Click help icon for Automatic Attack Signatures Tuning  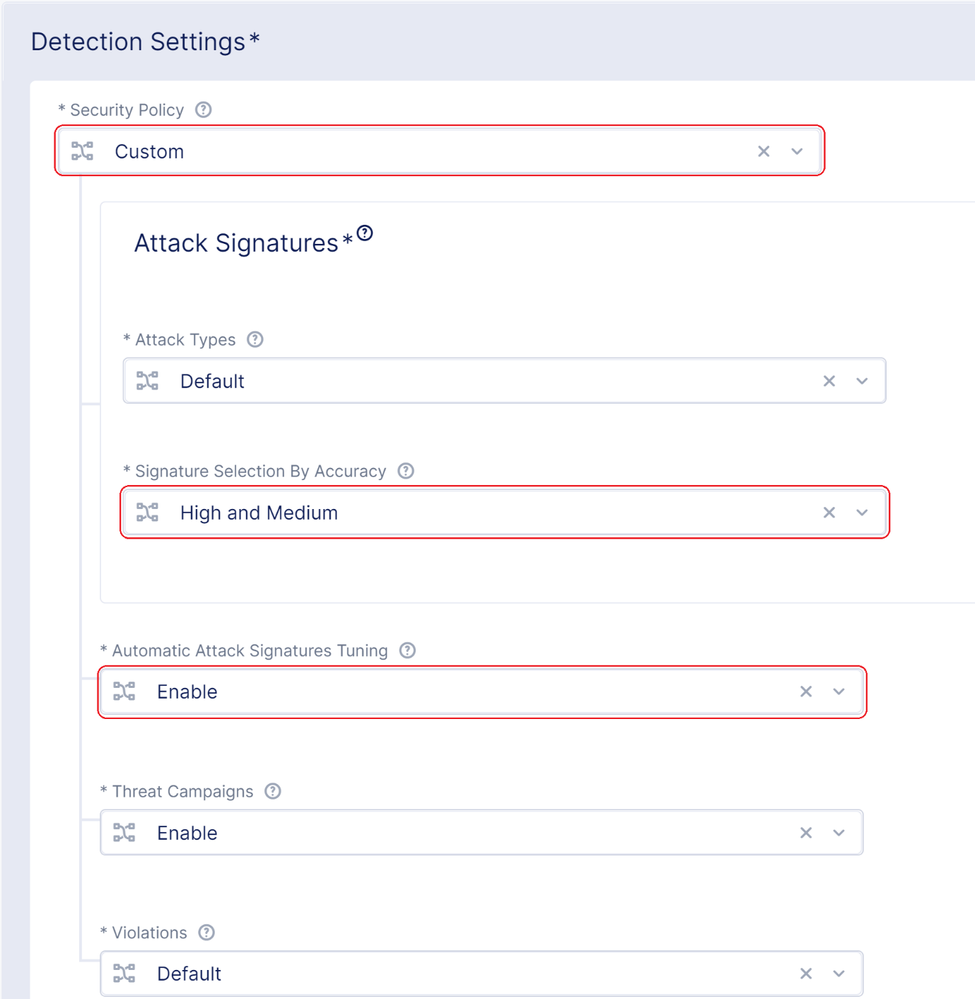407,651
